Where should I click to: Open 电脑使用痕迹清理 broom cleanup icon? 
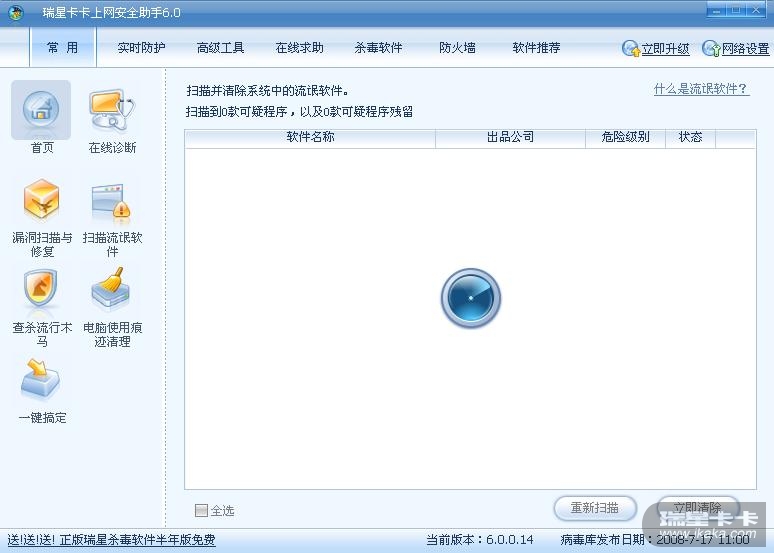[111, 289]
